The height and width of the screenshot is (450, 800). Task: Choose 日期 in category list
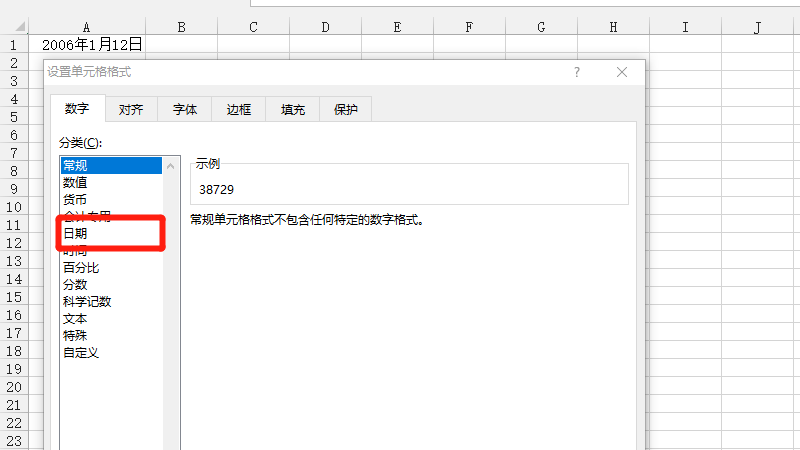[x=75, y=233]
